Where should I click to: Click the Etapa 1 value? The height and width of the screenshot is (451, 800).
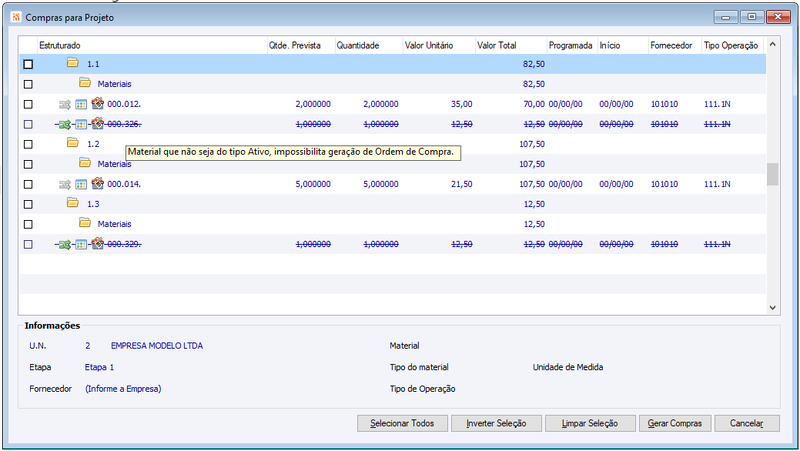99,367
